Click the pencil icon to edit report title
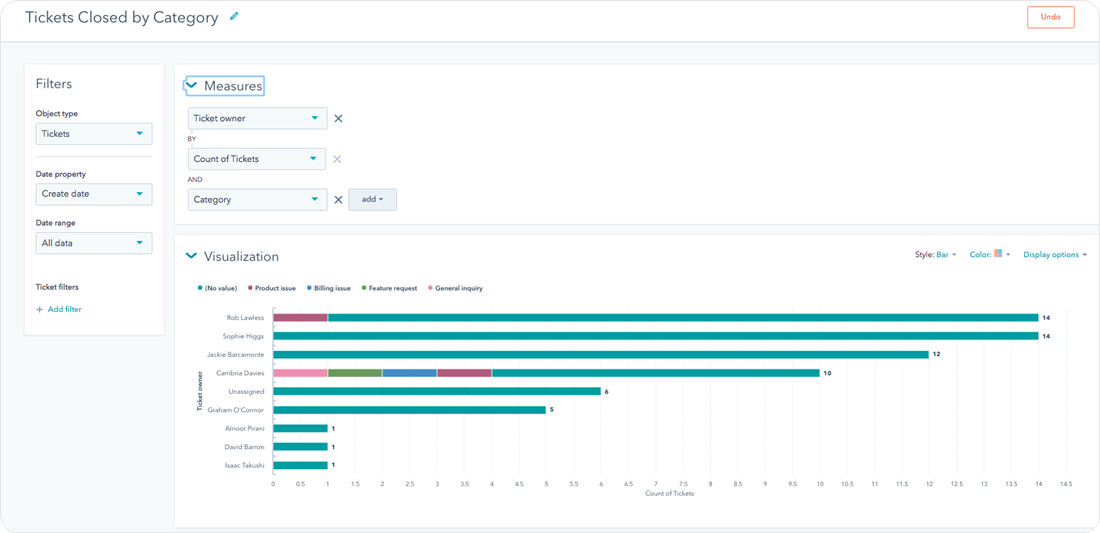This screenshot has height=533, width=1100. [x=235, y=17]
